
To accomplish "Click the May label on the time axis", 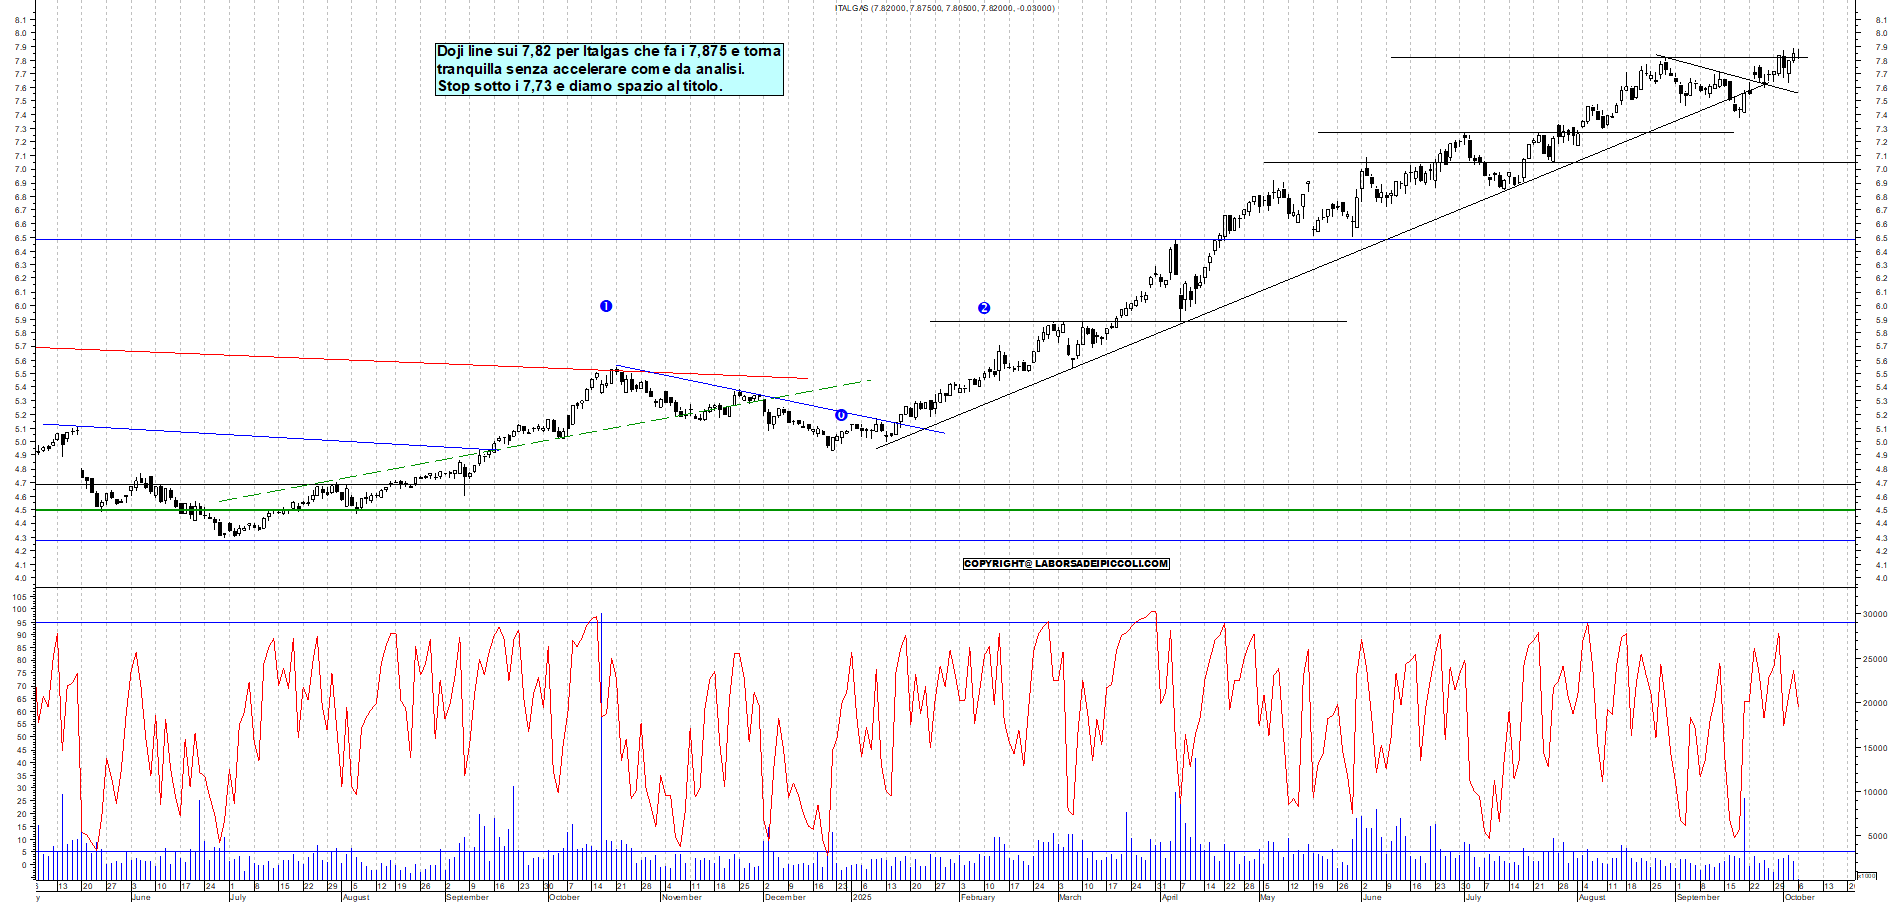I will pos(1267,897).
